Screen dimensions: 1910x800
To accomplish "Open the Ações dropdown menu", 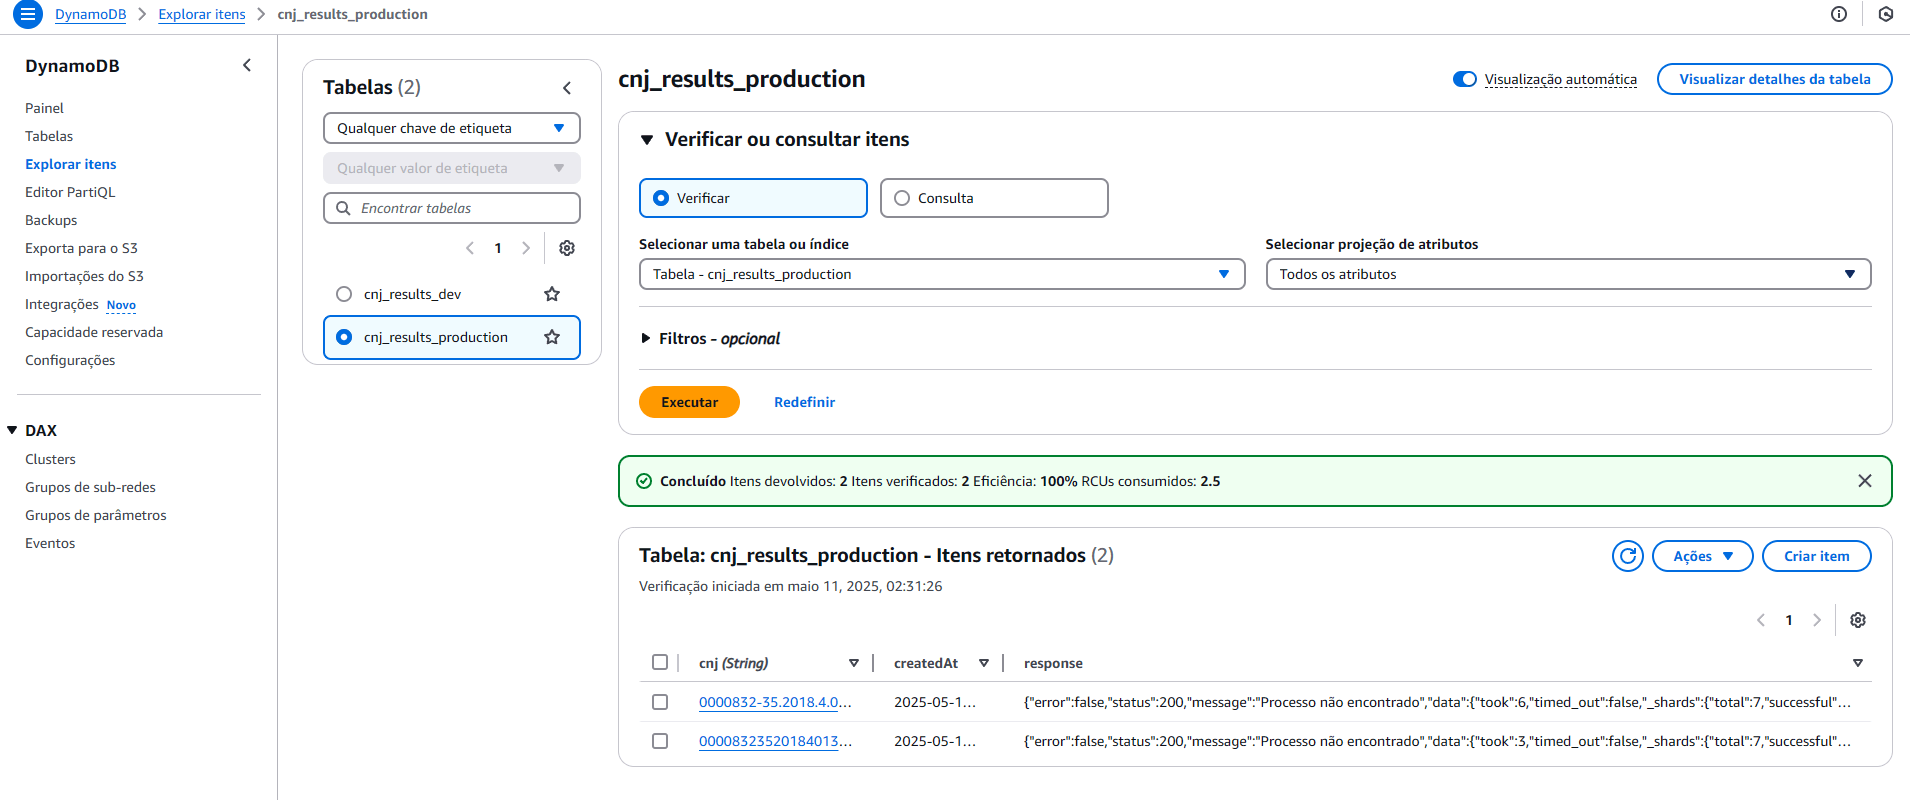I will (1703, 556).
